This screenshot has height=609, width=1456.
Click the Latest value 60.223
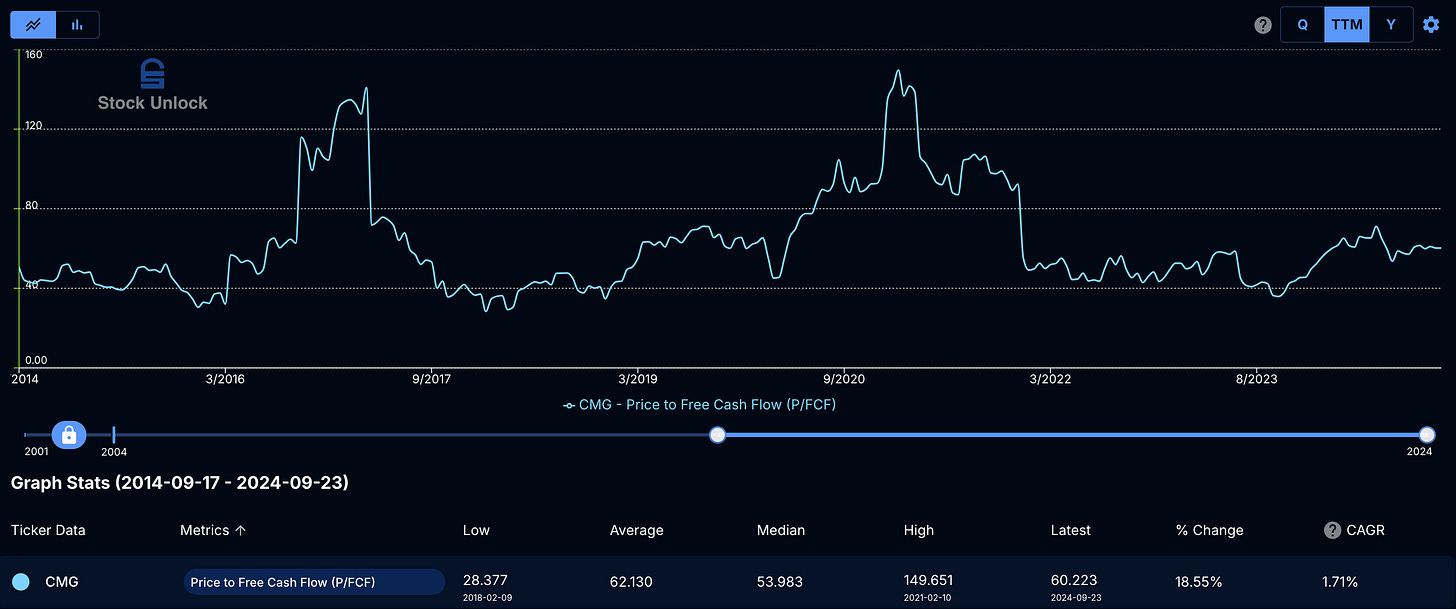1073,581
